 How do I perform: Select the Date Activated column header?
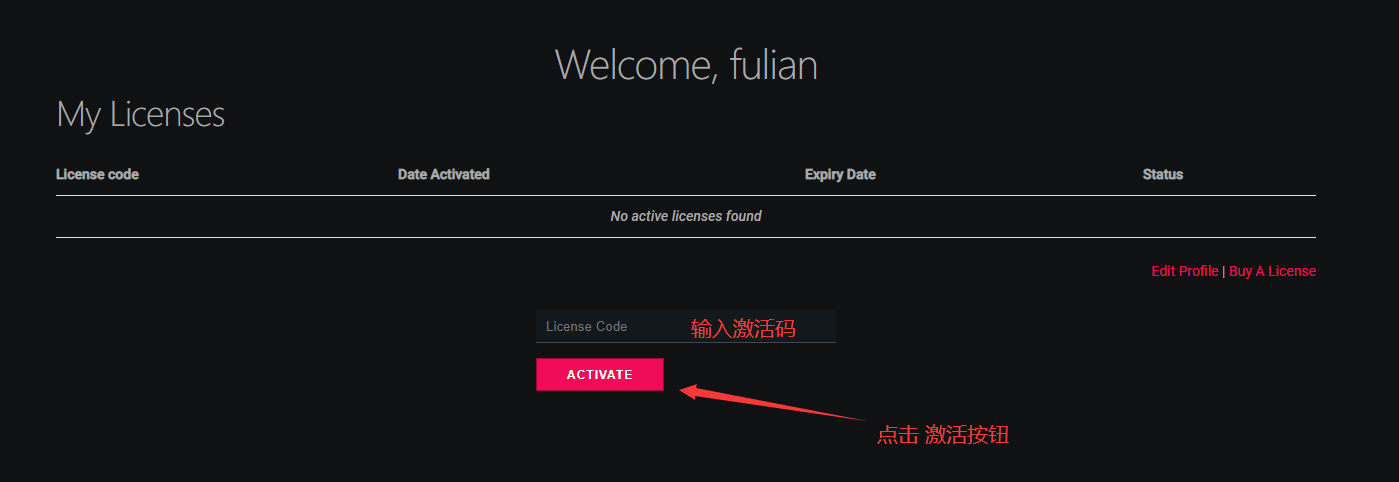coord(443,174)
